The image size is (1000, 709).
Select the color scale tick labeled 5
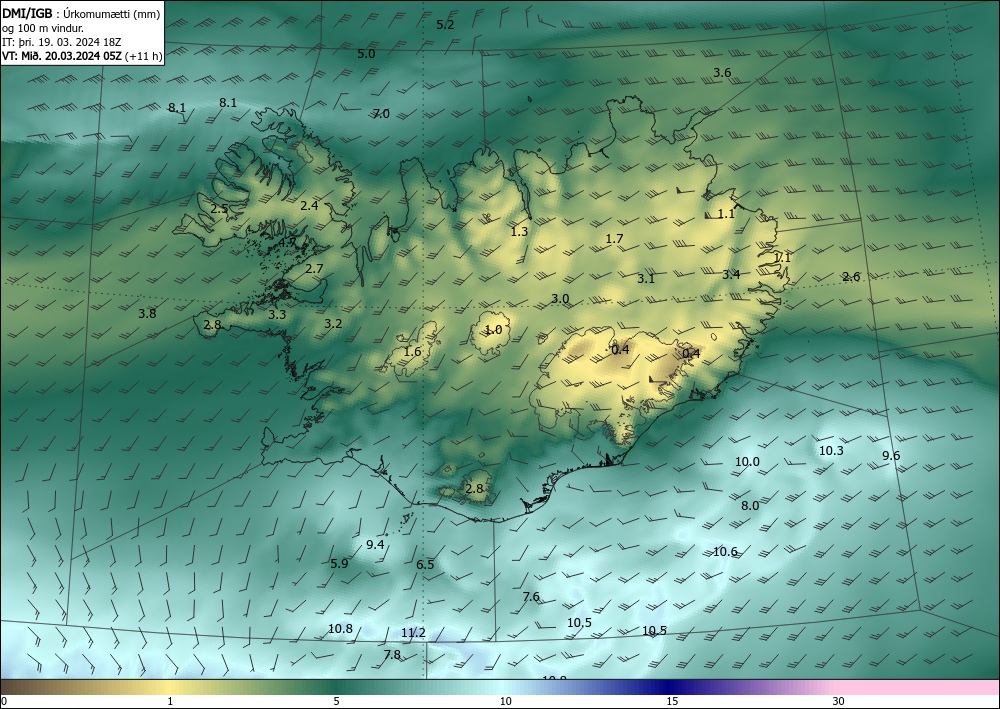click(x=336, y=702)
